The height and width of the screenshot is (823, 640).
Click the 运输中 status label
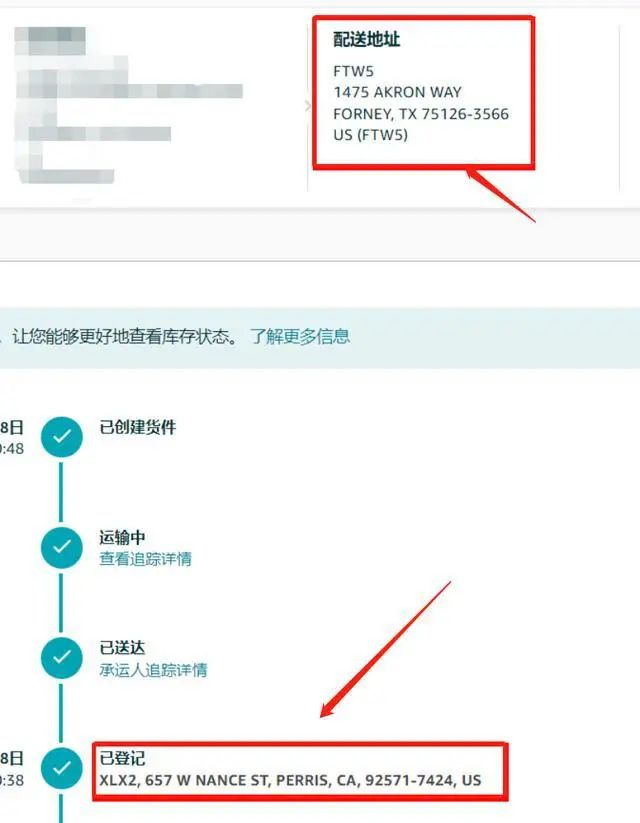[x=122, y=537]
